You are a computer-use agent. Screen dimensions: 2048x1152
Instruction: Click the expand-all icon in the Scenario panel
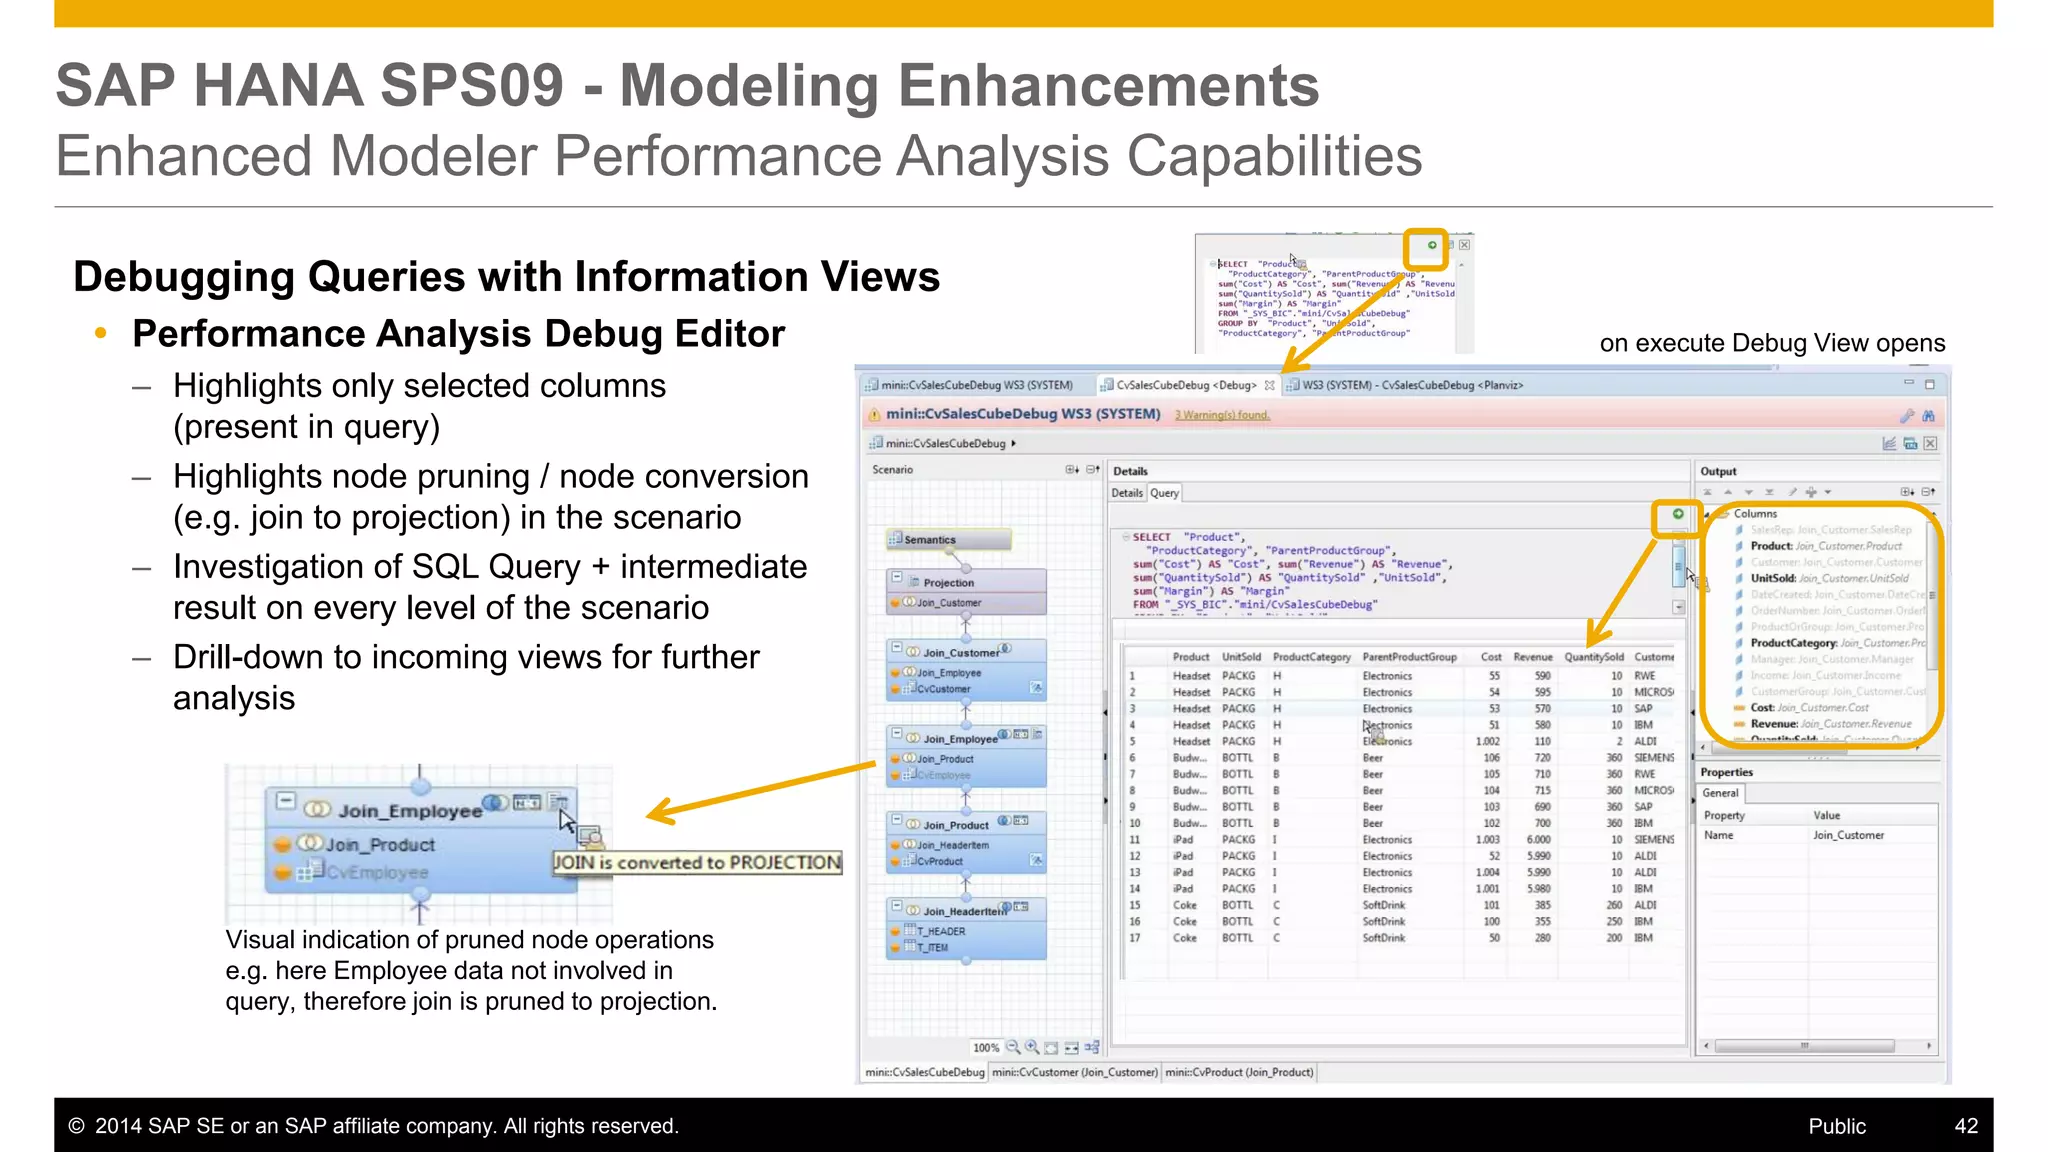click(1072, 470)
